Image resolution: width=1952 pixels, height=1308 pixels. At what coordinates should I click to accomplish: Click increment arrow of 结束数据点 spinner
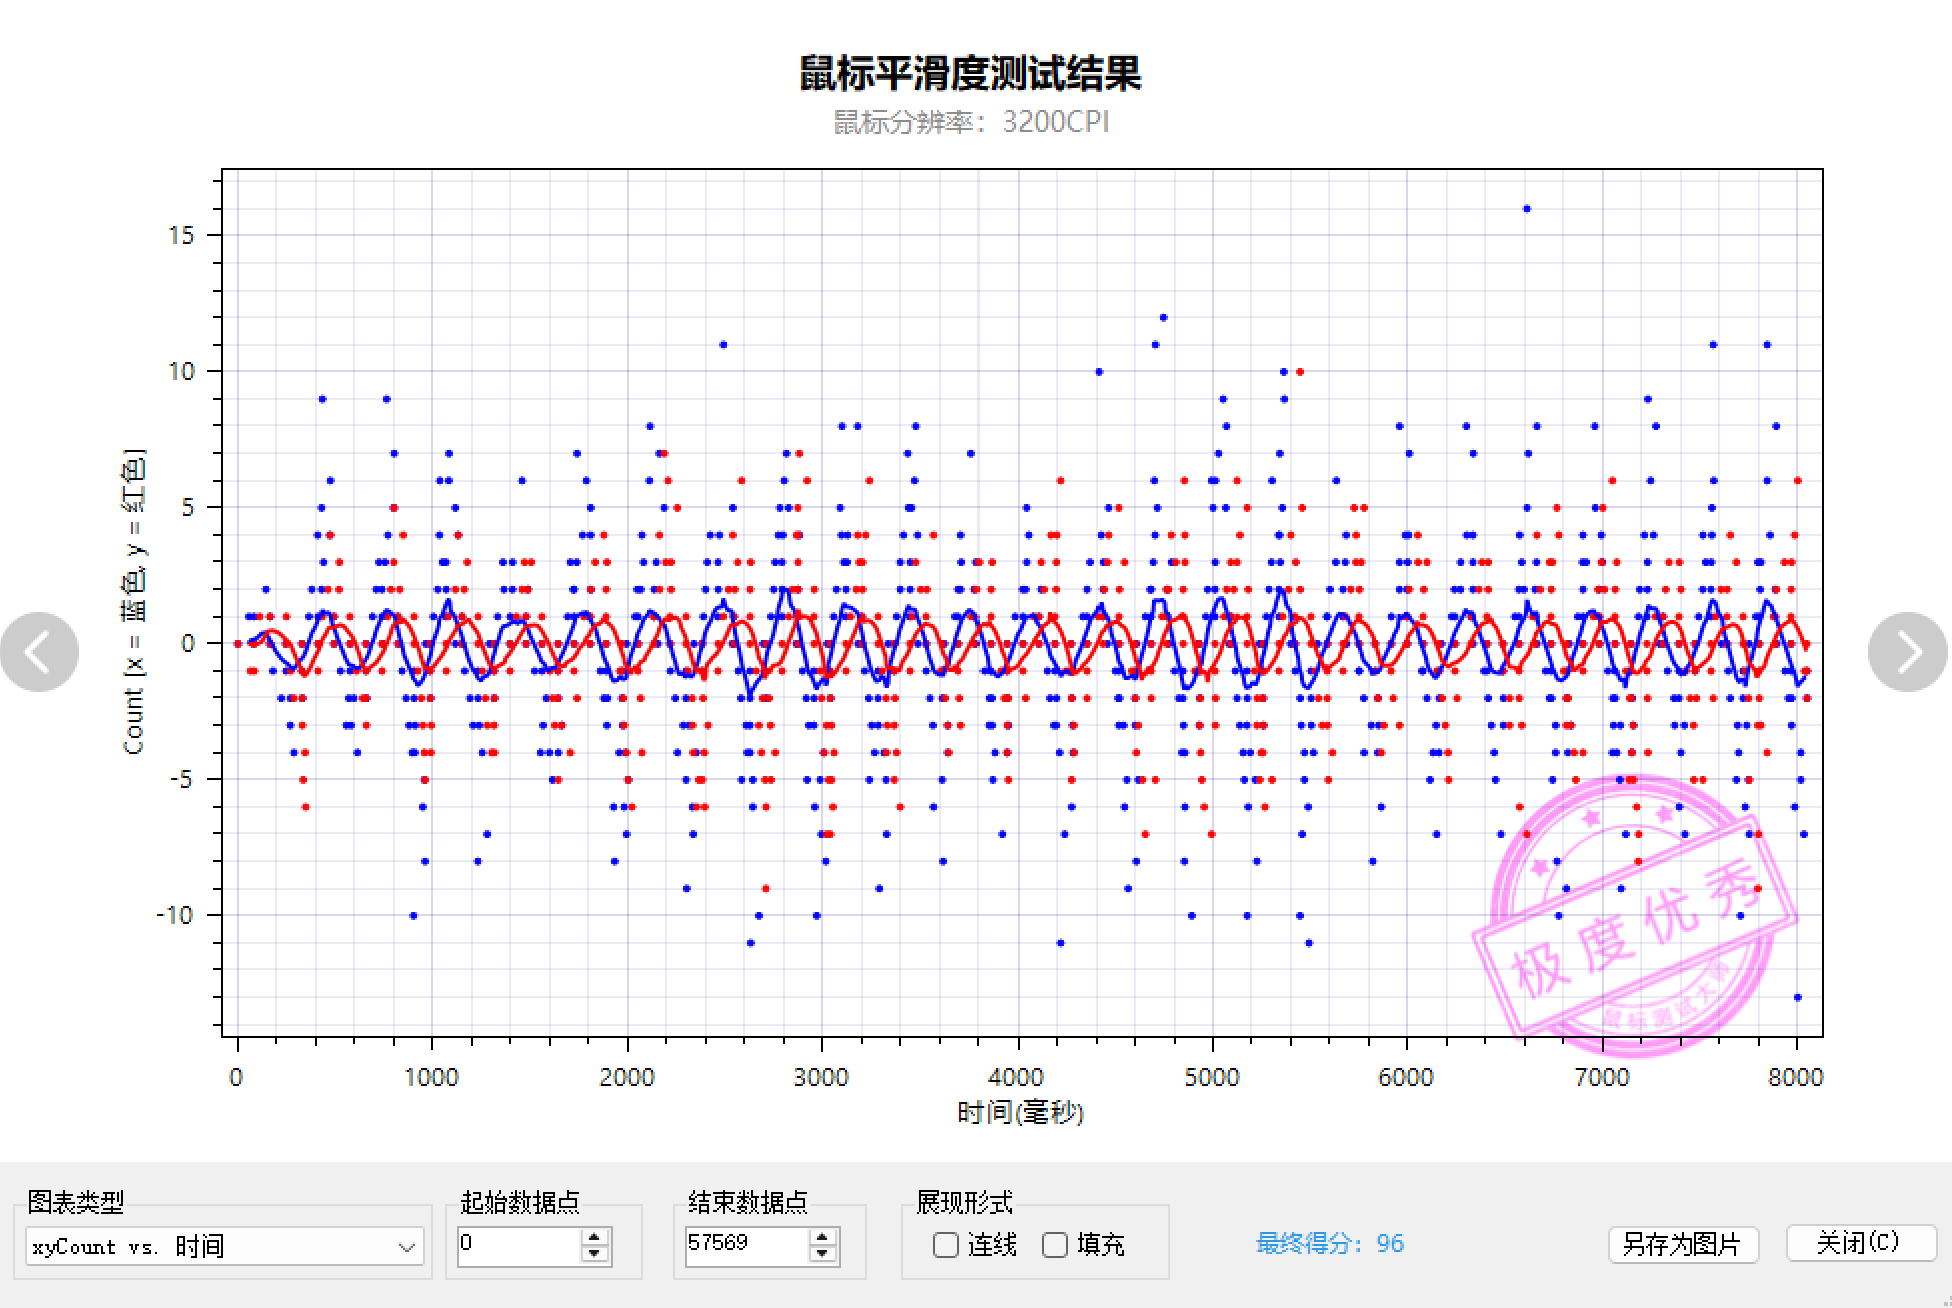823,1236
